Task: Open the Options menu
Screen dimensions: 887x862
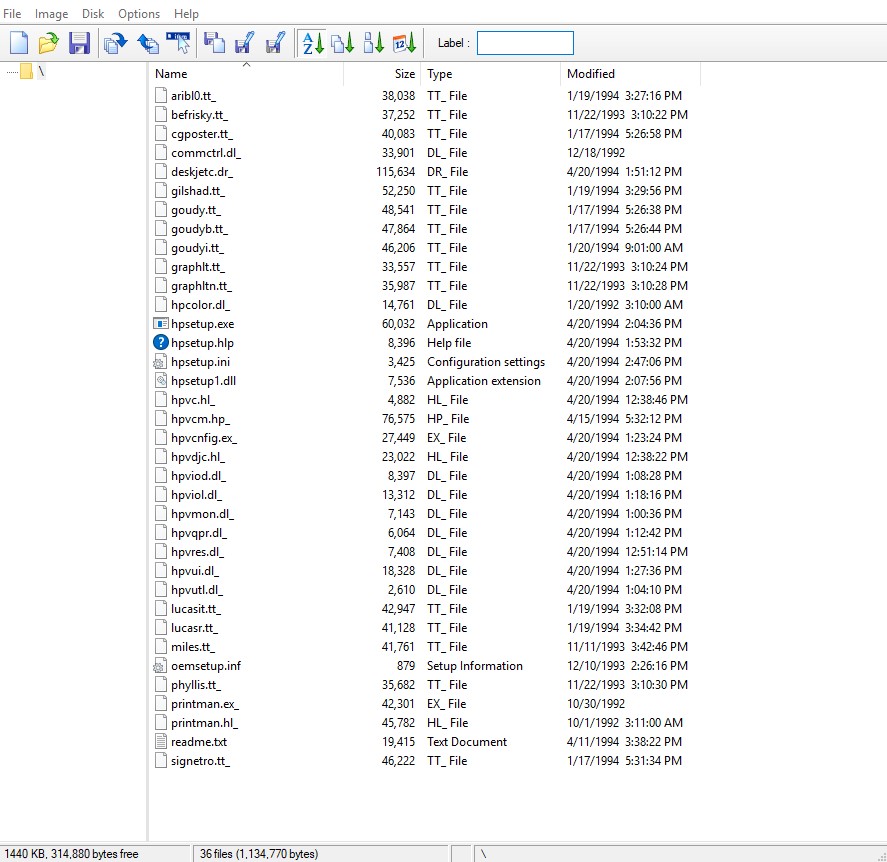Action: [139, 14]
